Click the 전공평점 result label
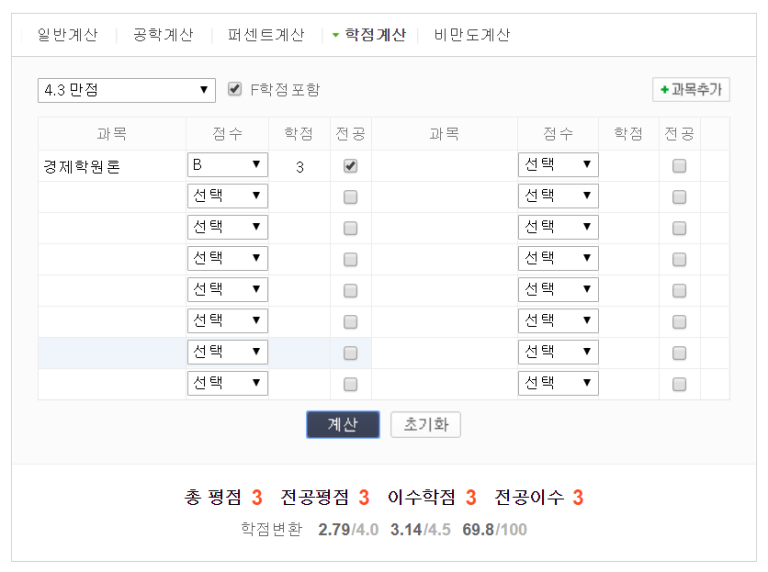The image size is (768, 572). 314,498
